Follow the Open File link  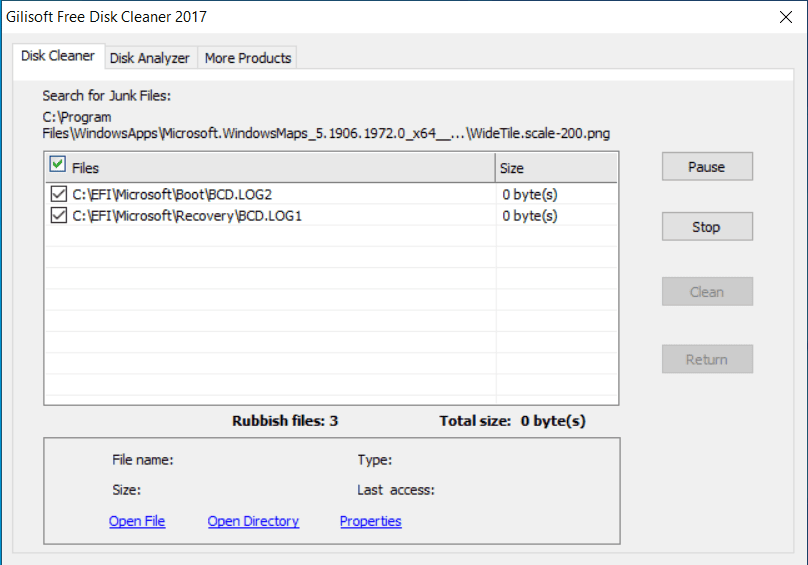[x=137, y=521]
